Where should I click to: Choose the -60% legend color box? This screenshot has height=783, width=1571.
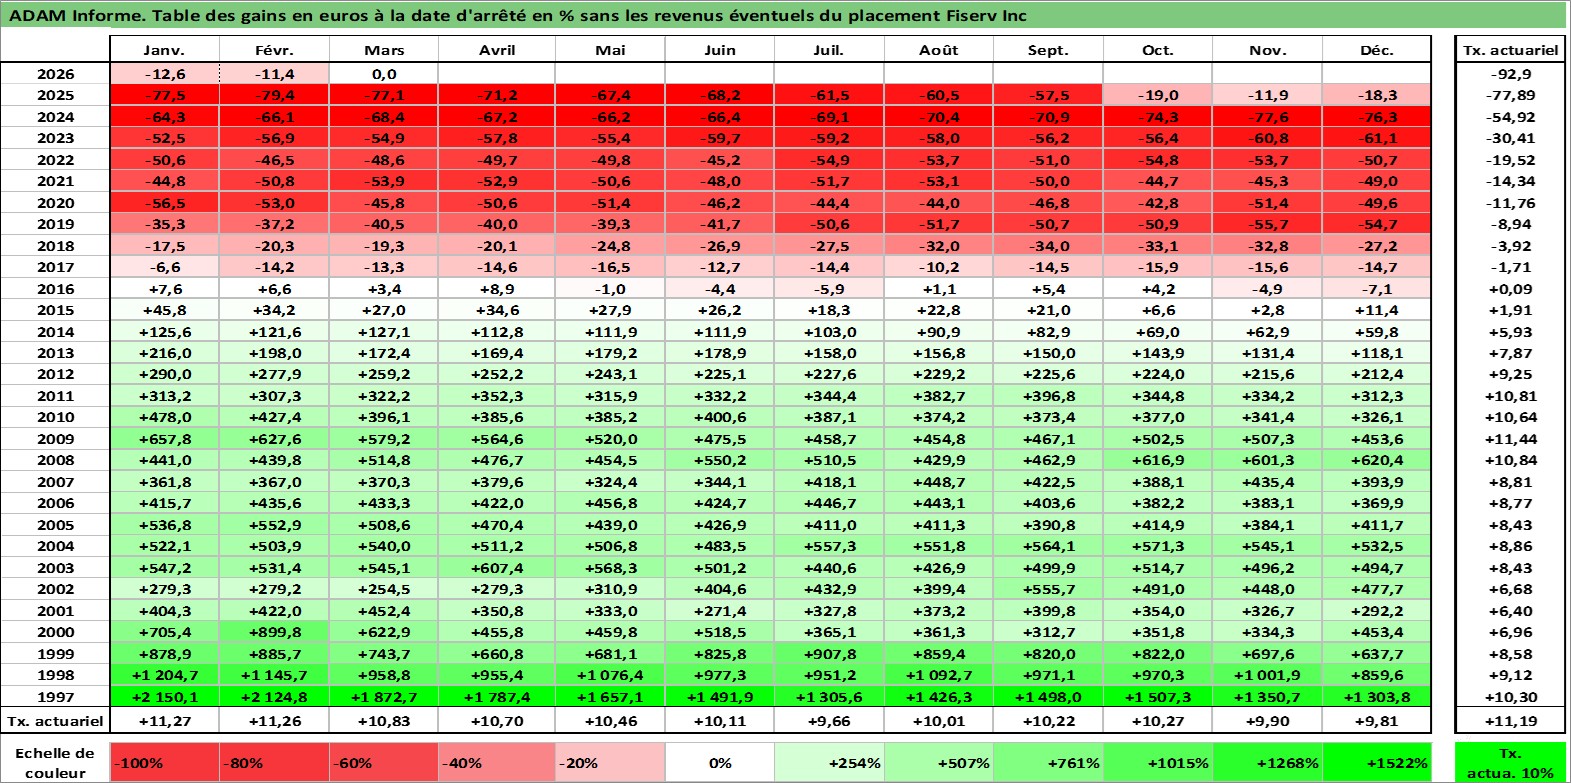tap(384, 762)
